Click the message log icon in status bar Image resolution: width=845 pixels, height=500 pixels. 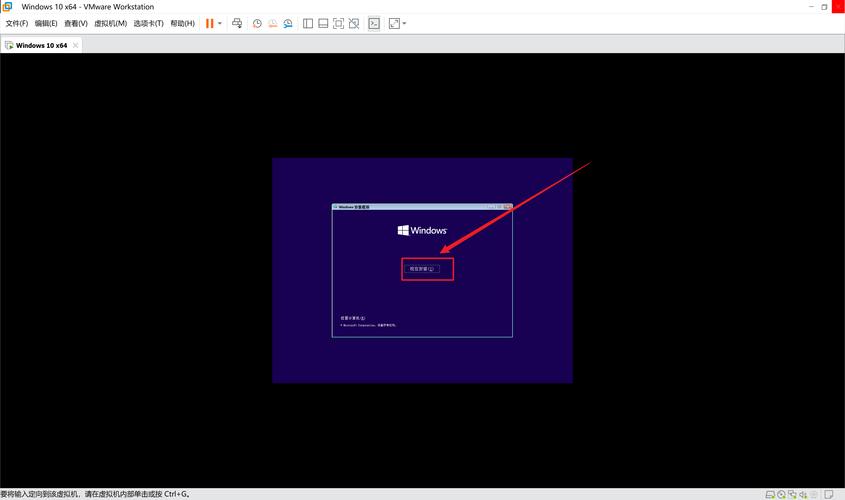pos(829,494)
